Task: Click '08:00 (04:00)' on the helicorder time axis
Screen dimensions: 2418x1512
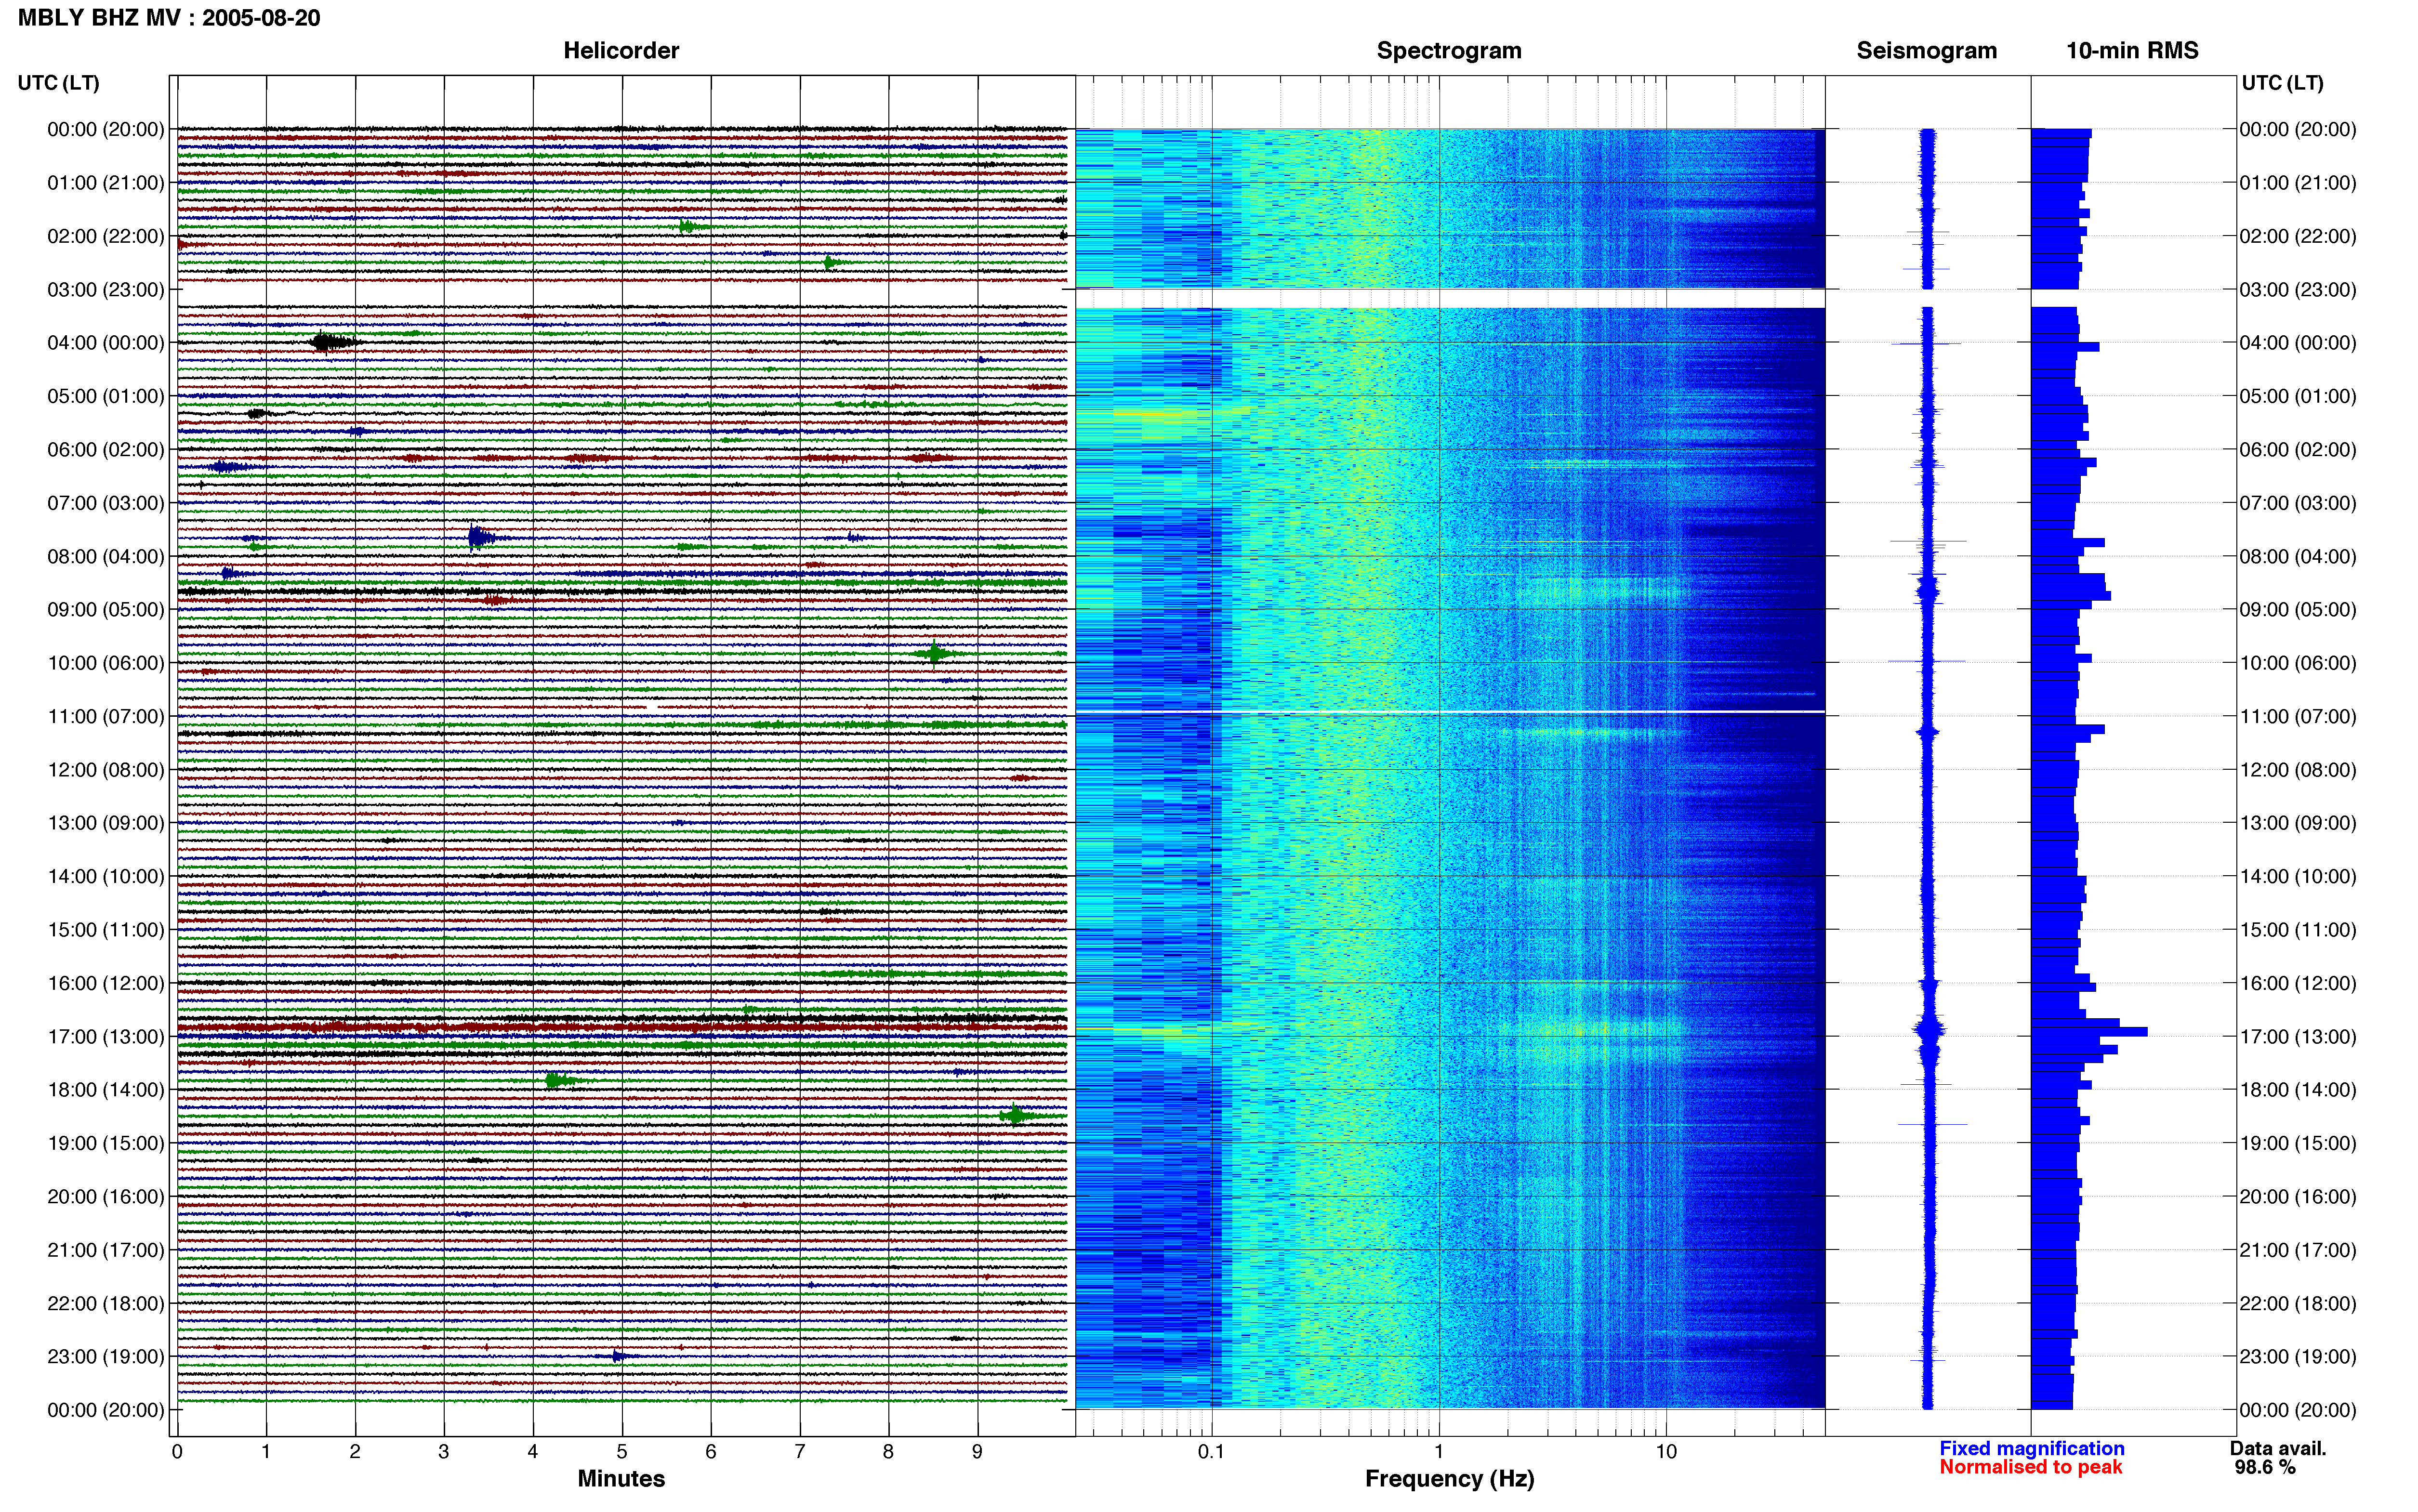Action: [x=106, y=556]
